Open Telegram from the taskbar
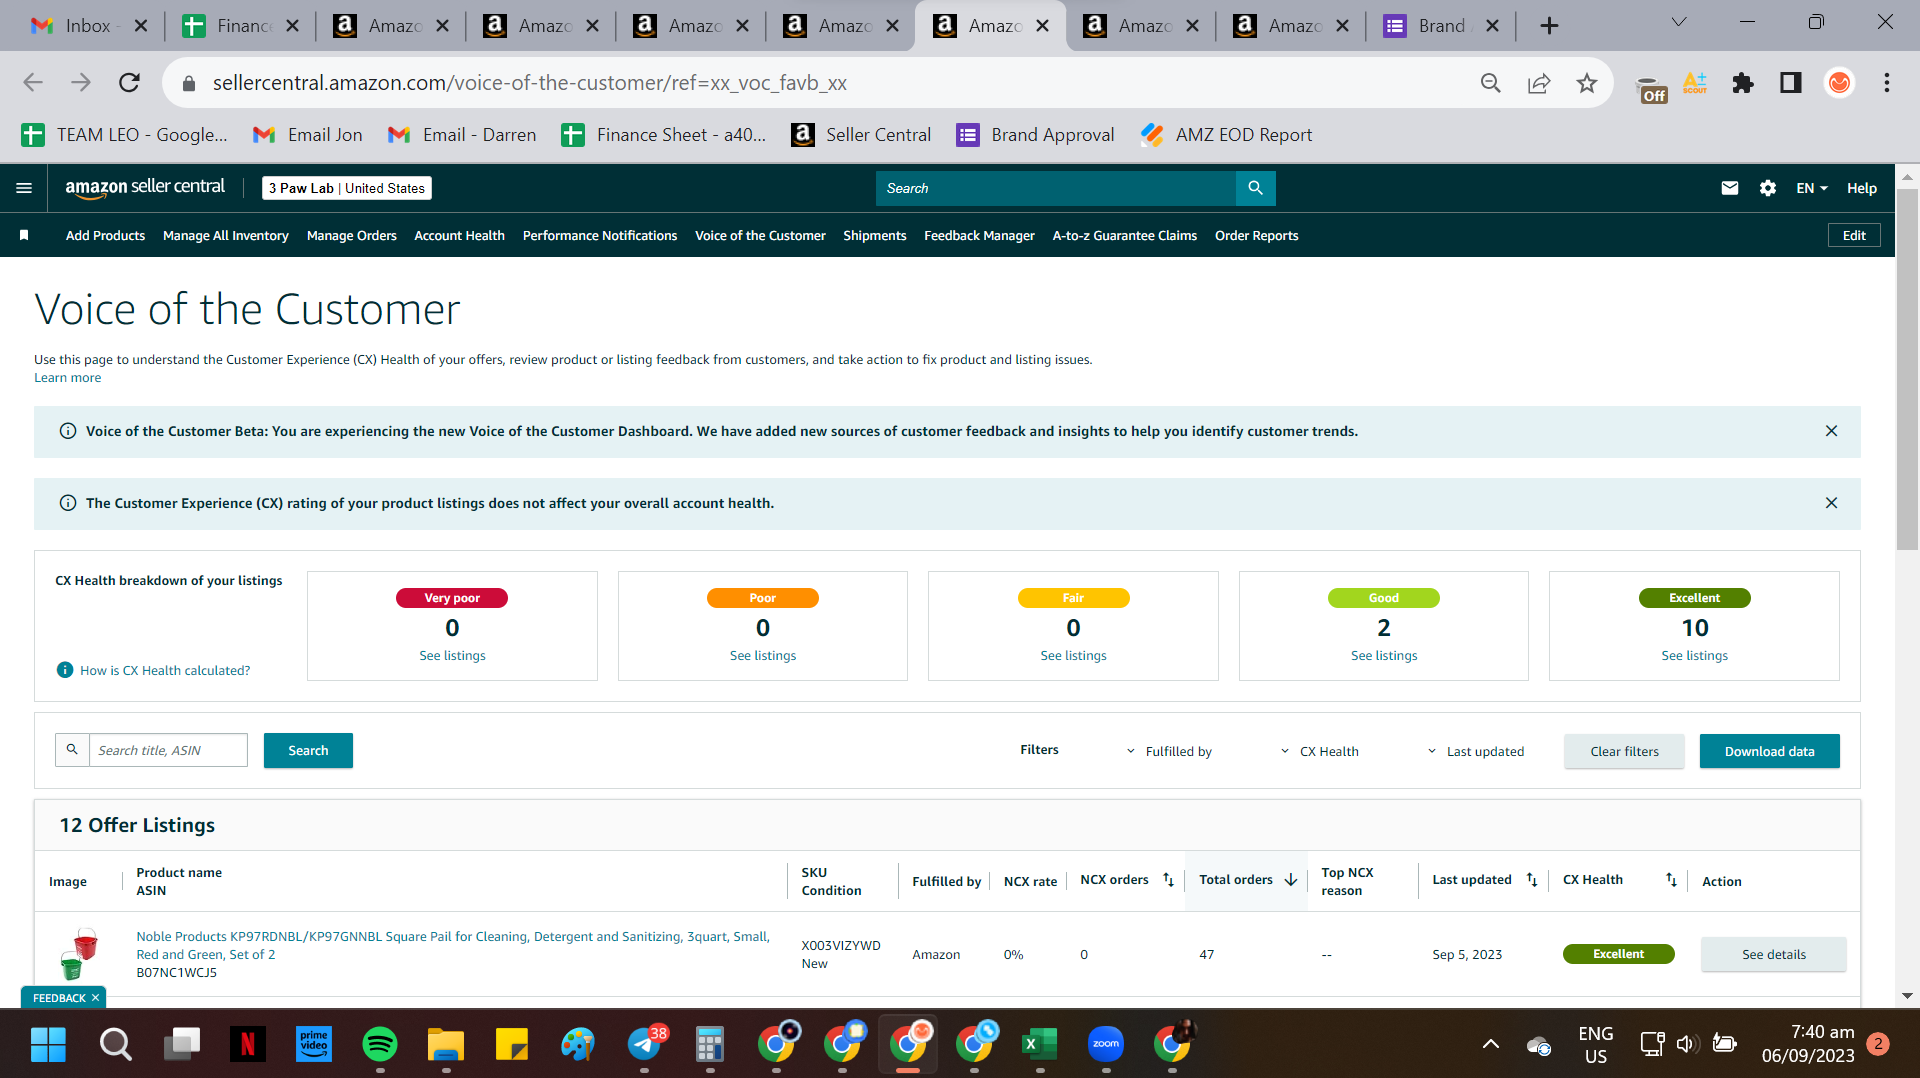 click(645, 1044)
